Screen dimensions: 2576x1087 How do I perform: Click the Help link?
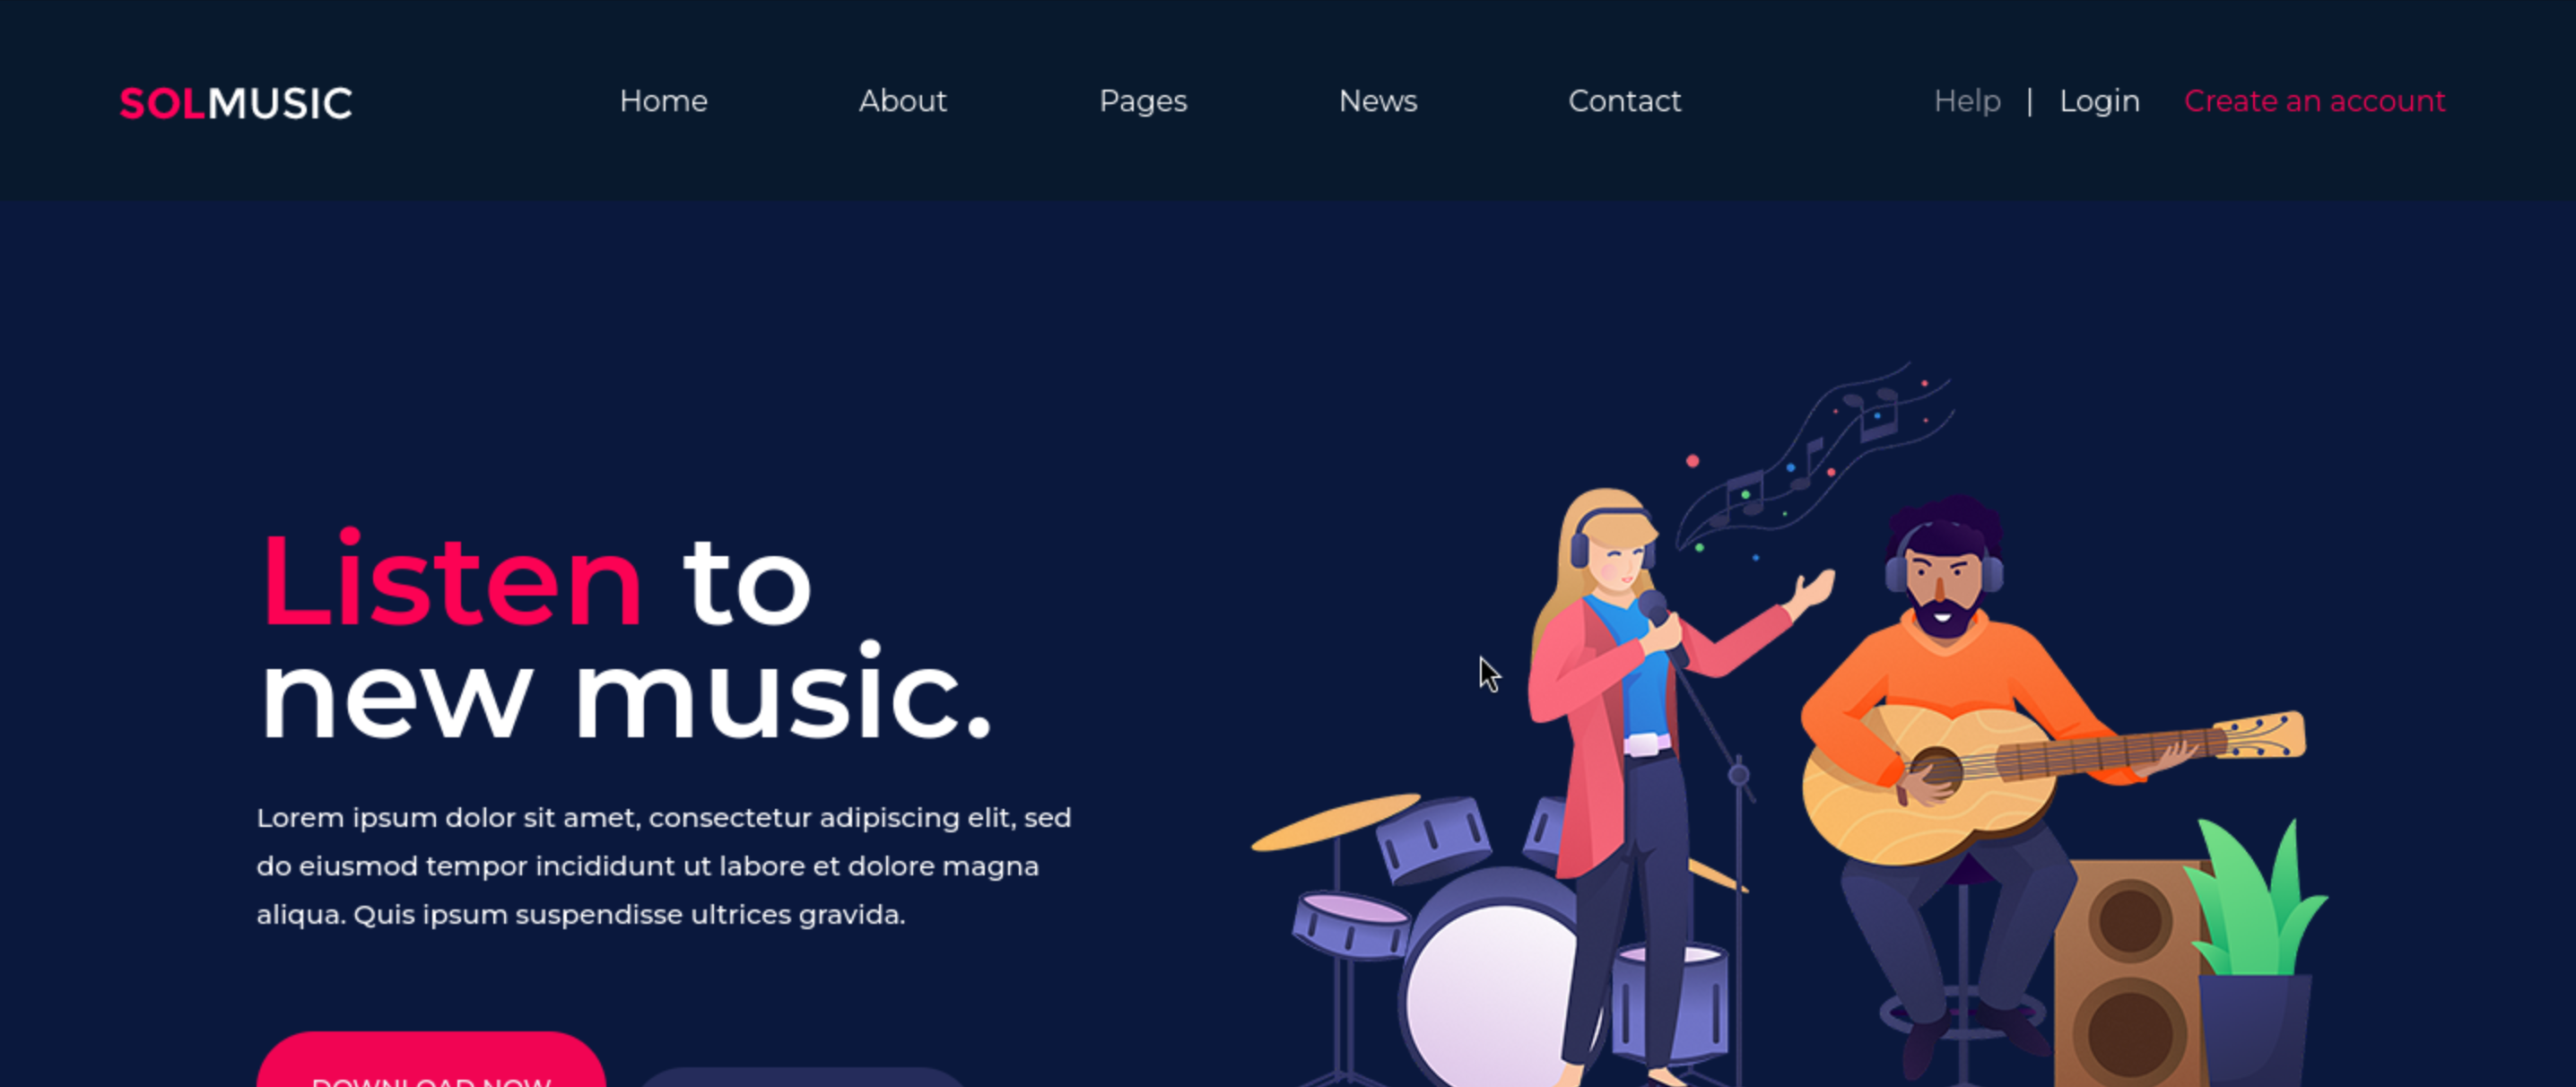pos(1967,101)
